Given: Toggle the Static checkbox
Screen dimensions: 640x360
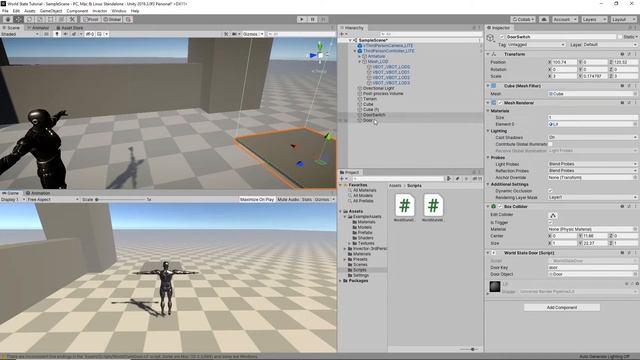Looking at the screenshot, I should (x=620, y=37).
